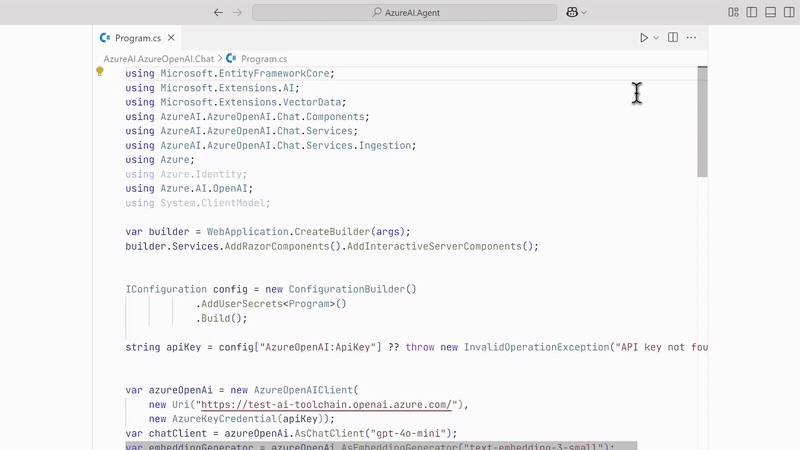Click the text 'using Azure.Identity;'
Viewport: 800px width, 450px height.
[x=186, y=174]
